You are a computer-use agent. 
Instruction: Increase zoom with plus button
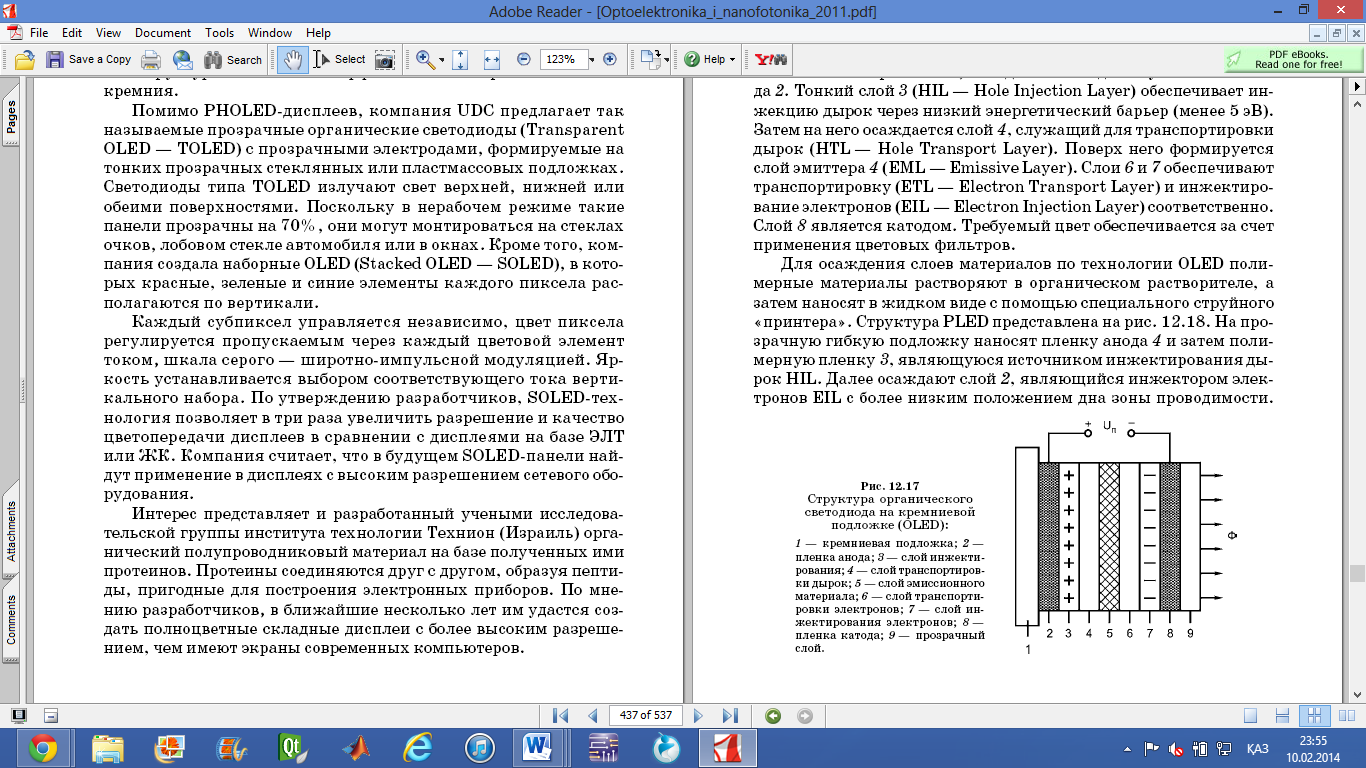click(609, 59)
